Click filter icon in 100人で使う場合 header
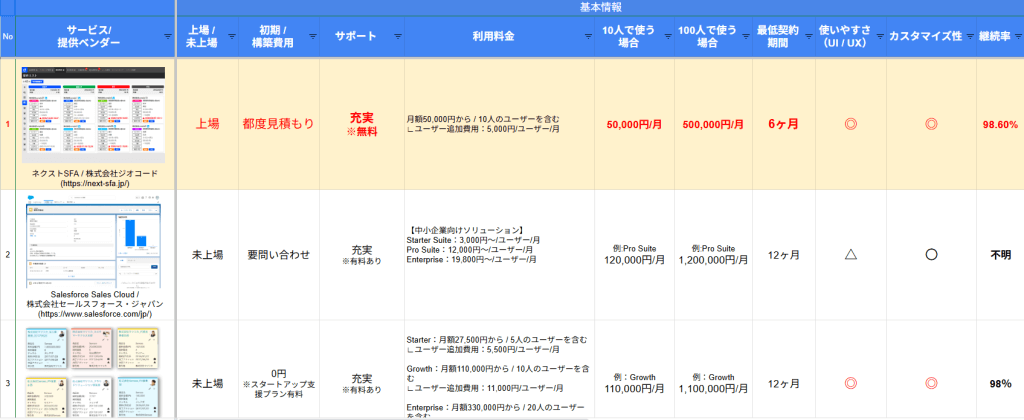Image resolution: width=1024 pixels, height=420 pixels. (x=744, y=37)
